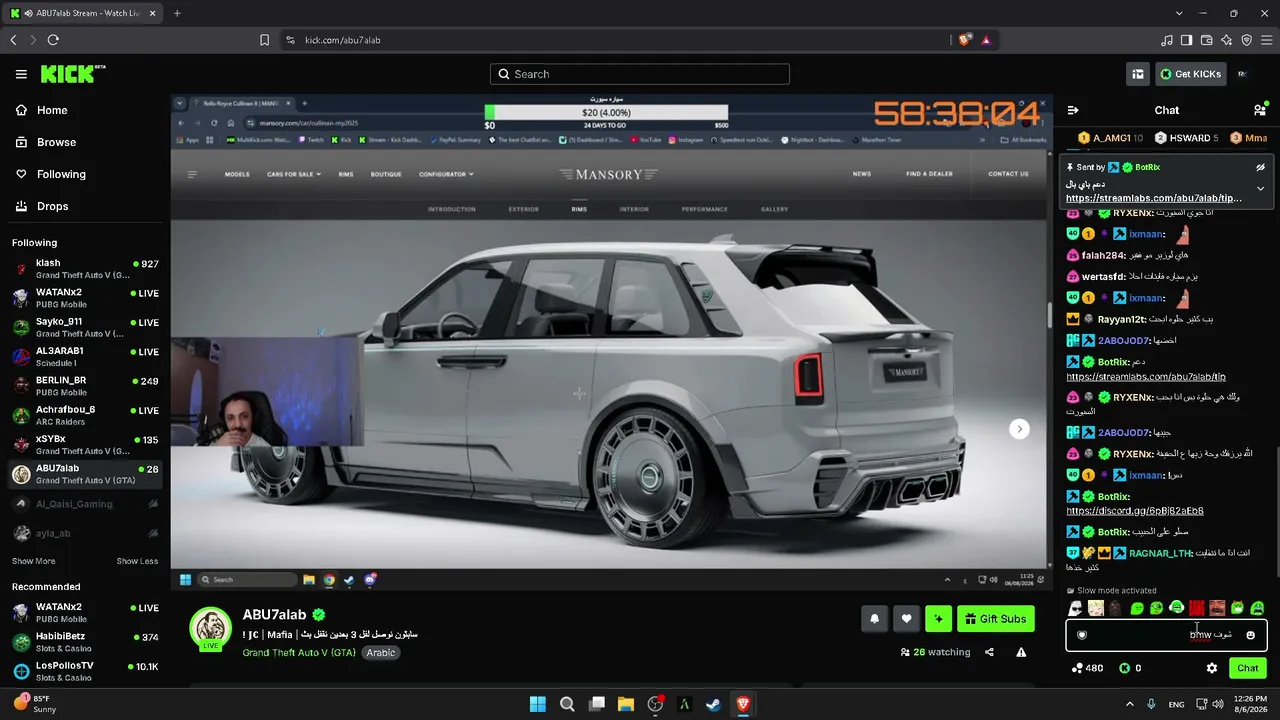This screenshot has width=1280, height=720.
Task: Open chat settings gear
Action: click(x=1212, y=668)
